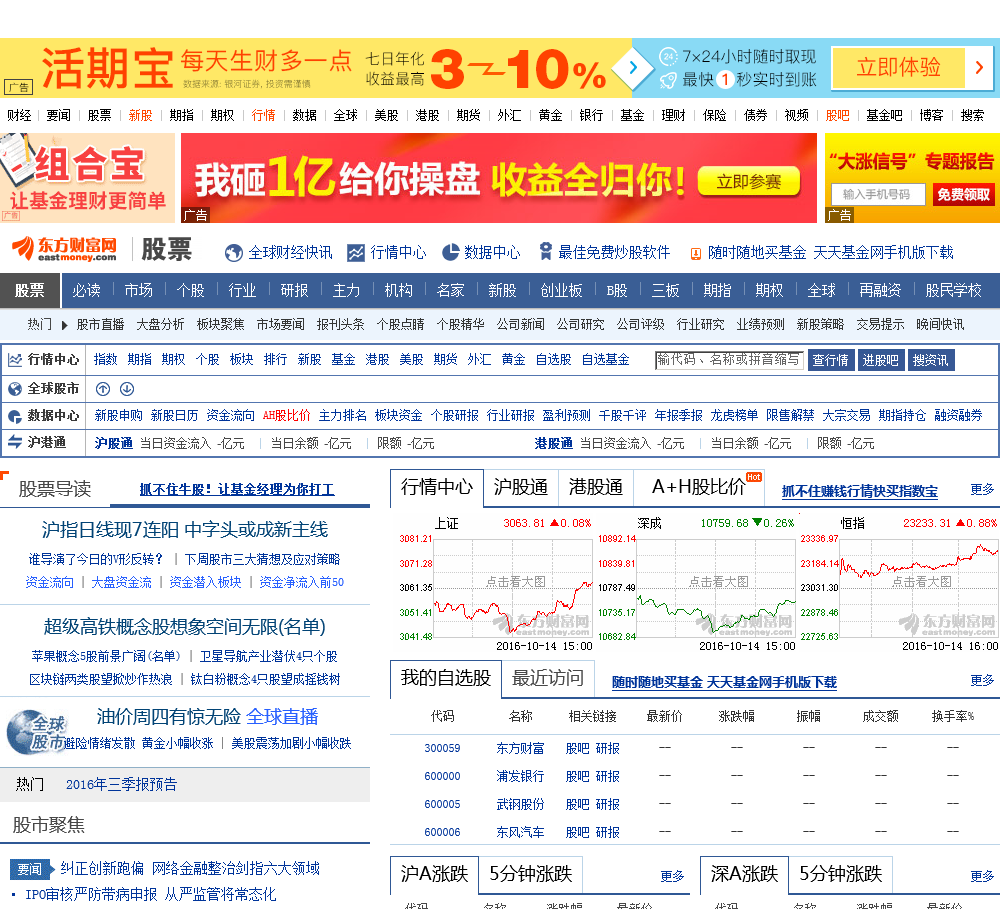Click the 立即参赛 button

pos(749,182)
